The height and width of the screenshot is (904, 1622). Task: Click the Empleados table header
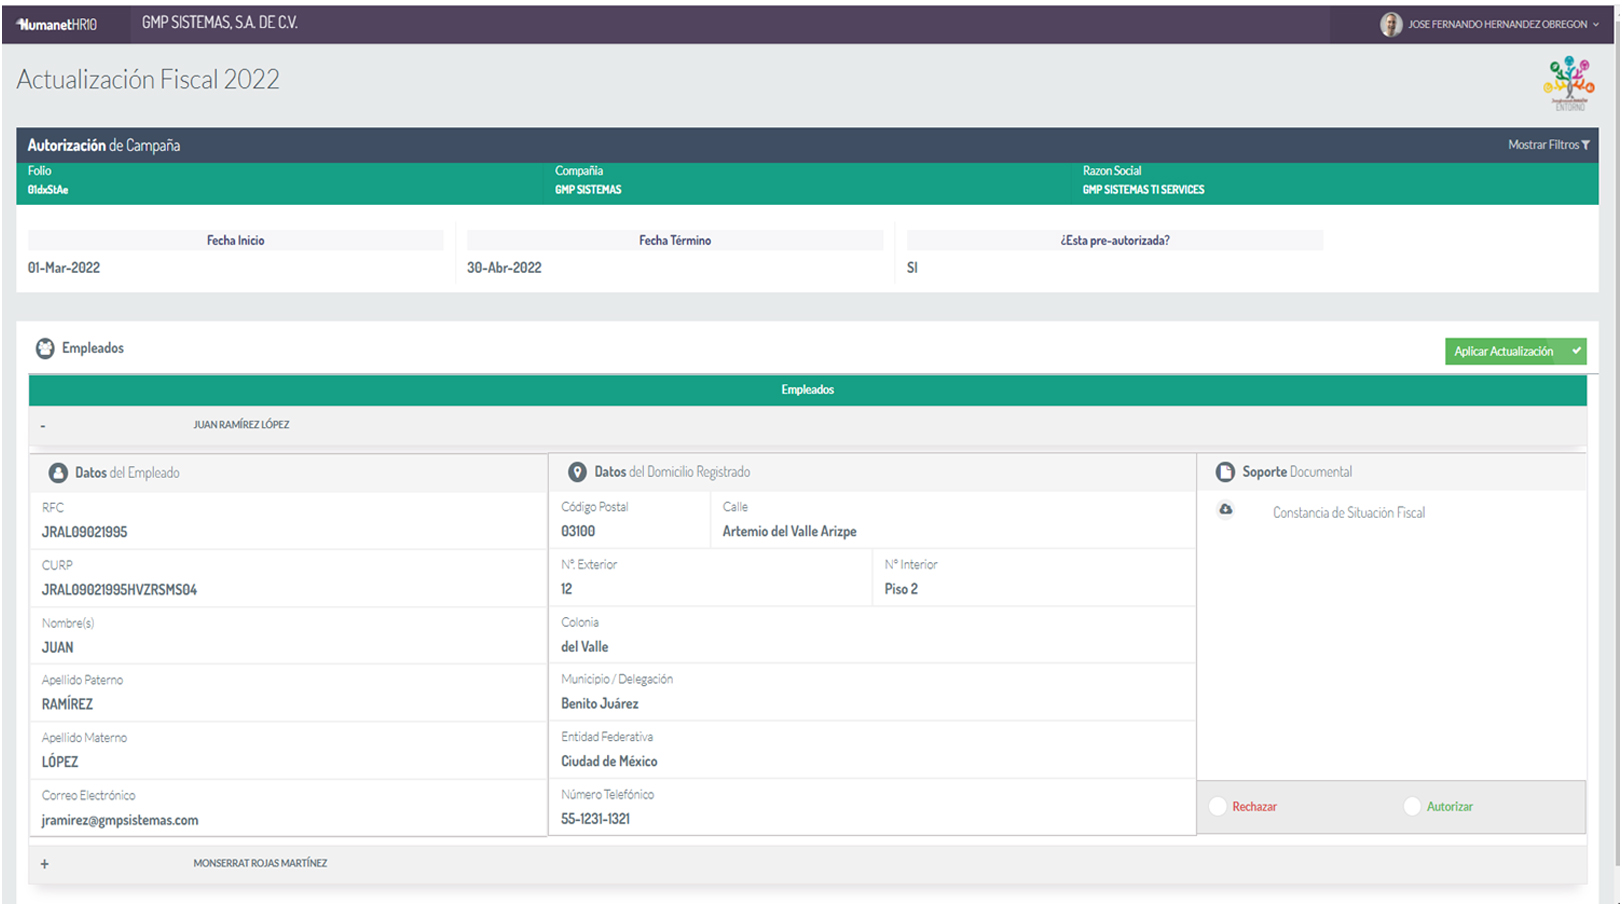807,390
